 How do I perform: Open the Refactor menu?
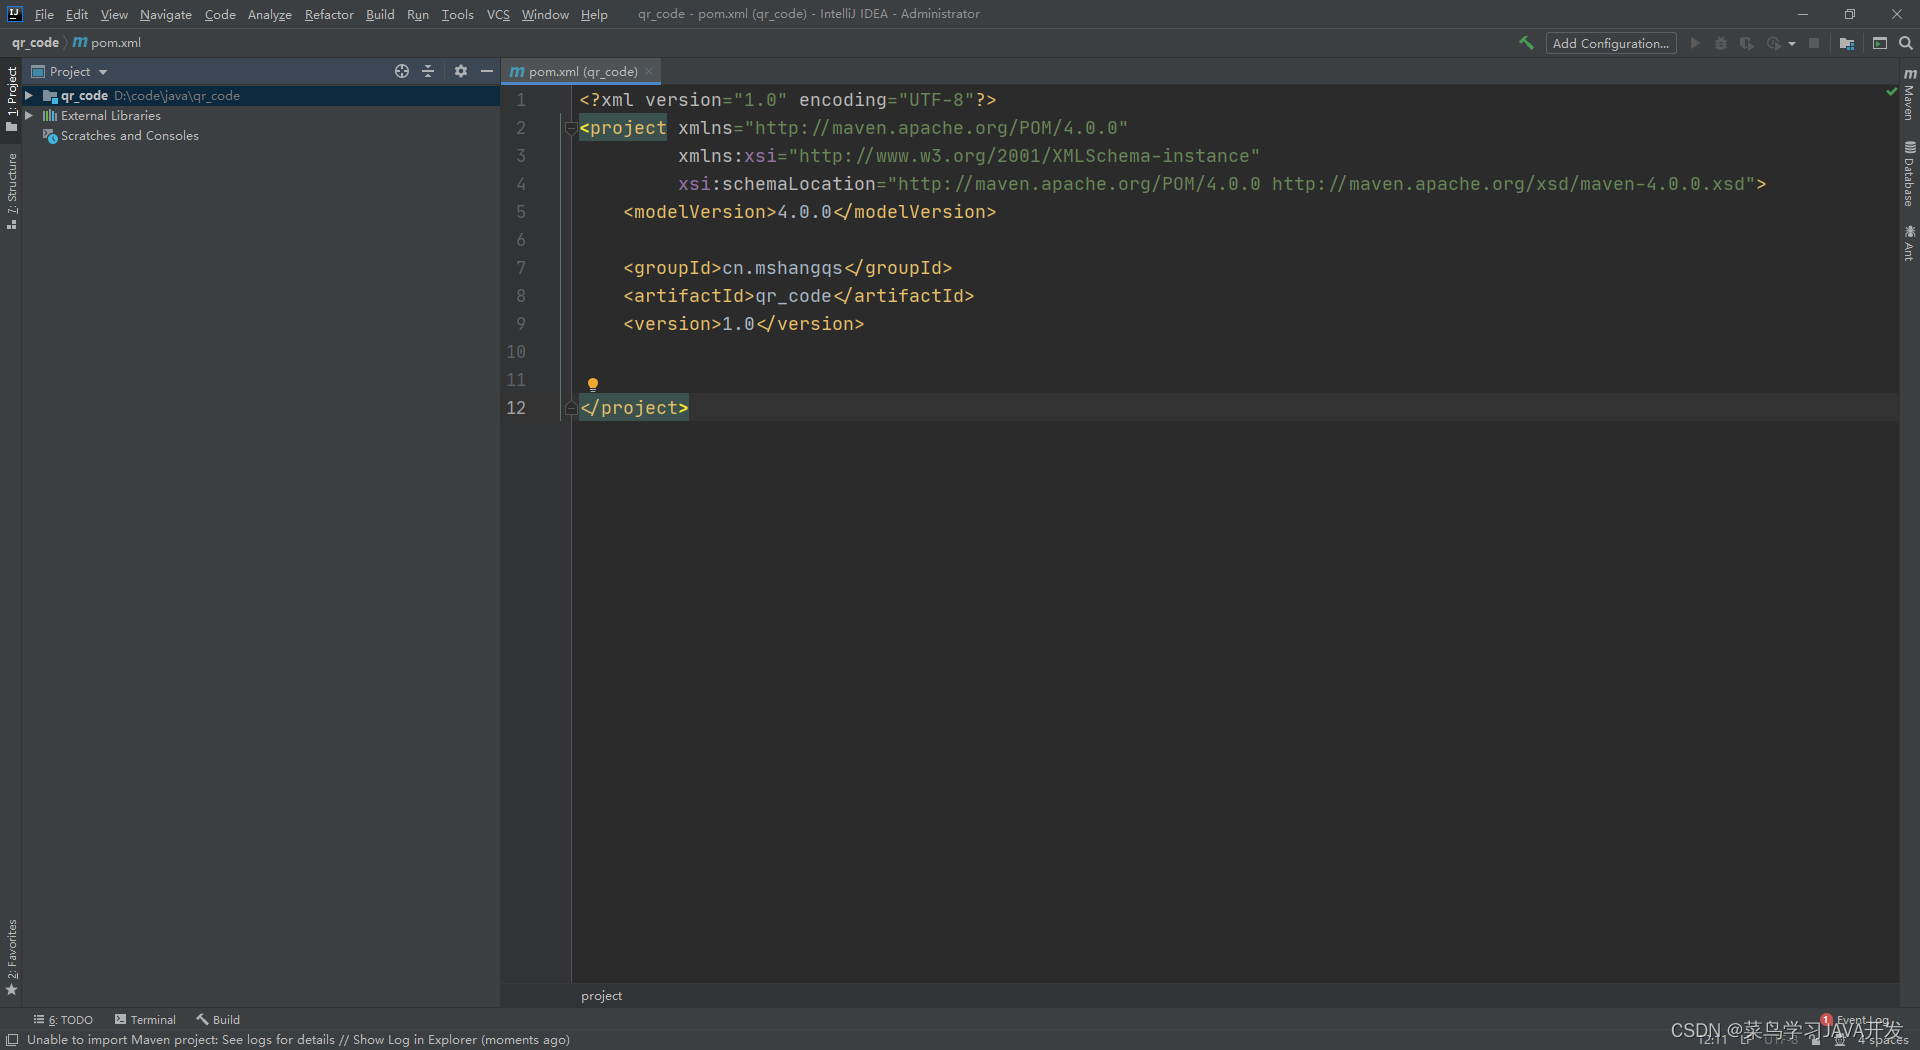(x=329, y=14)
